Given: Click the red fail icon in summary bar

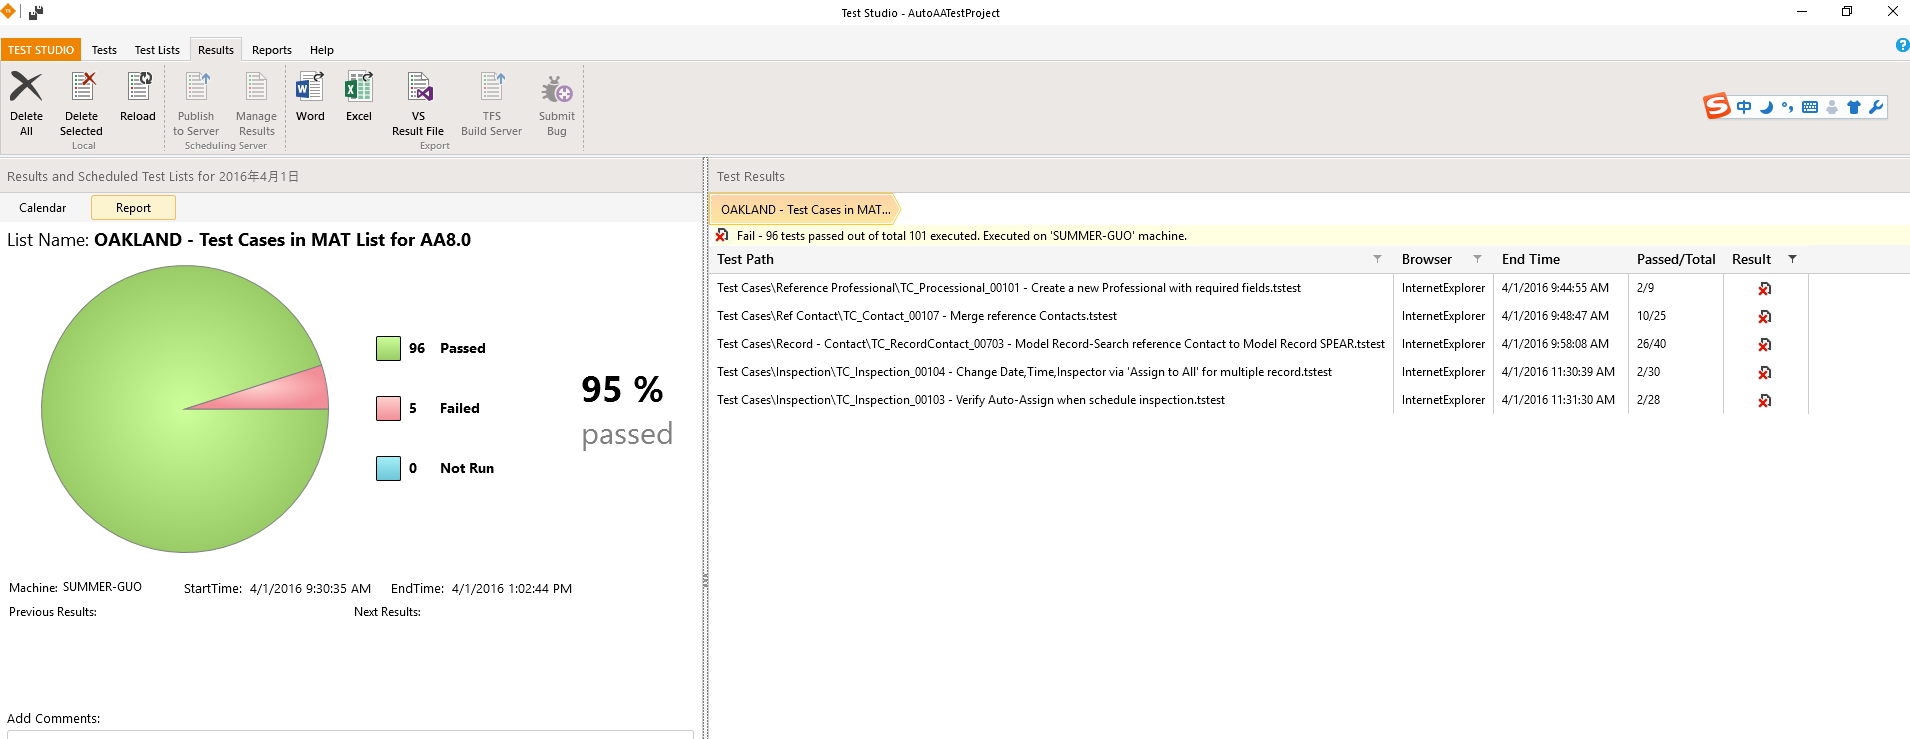Looking at the screenshot, I should (x=722, y=236).
